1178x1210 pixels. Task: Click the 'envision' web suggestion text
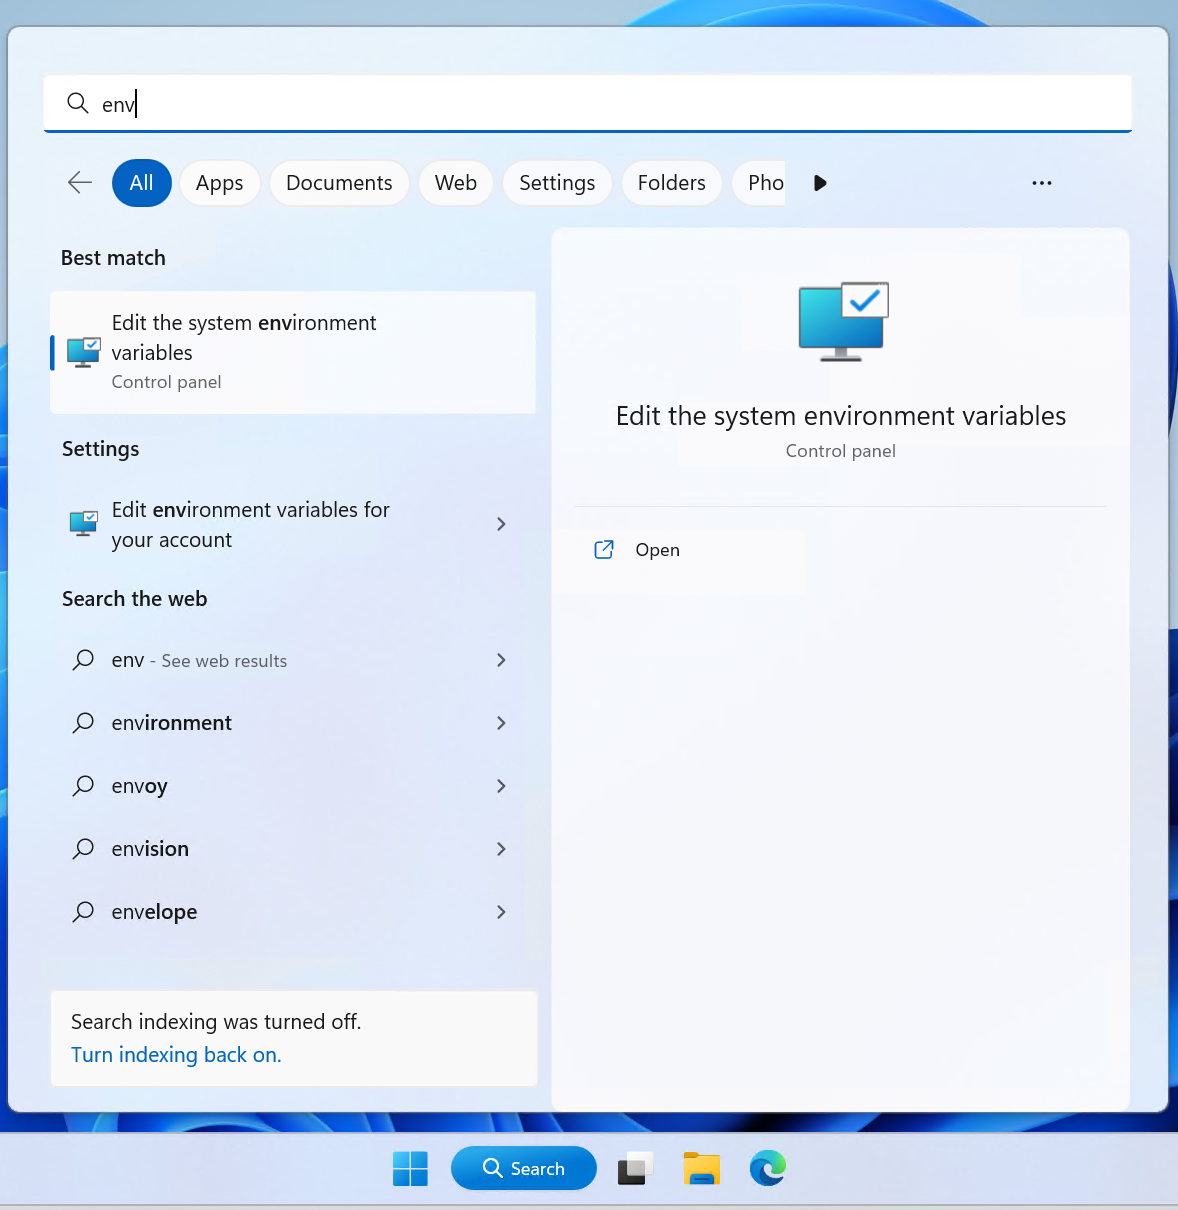(x=150, y=849)
